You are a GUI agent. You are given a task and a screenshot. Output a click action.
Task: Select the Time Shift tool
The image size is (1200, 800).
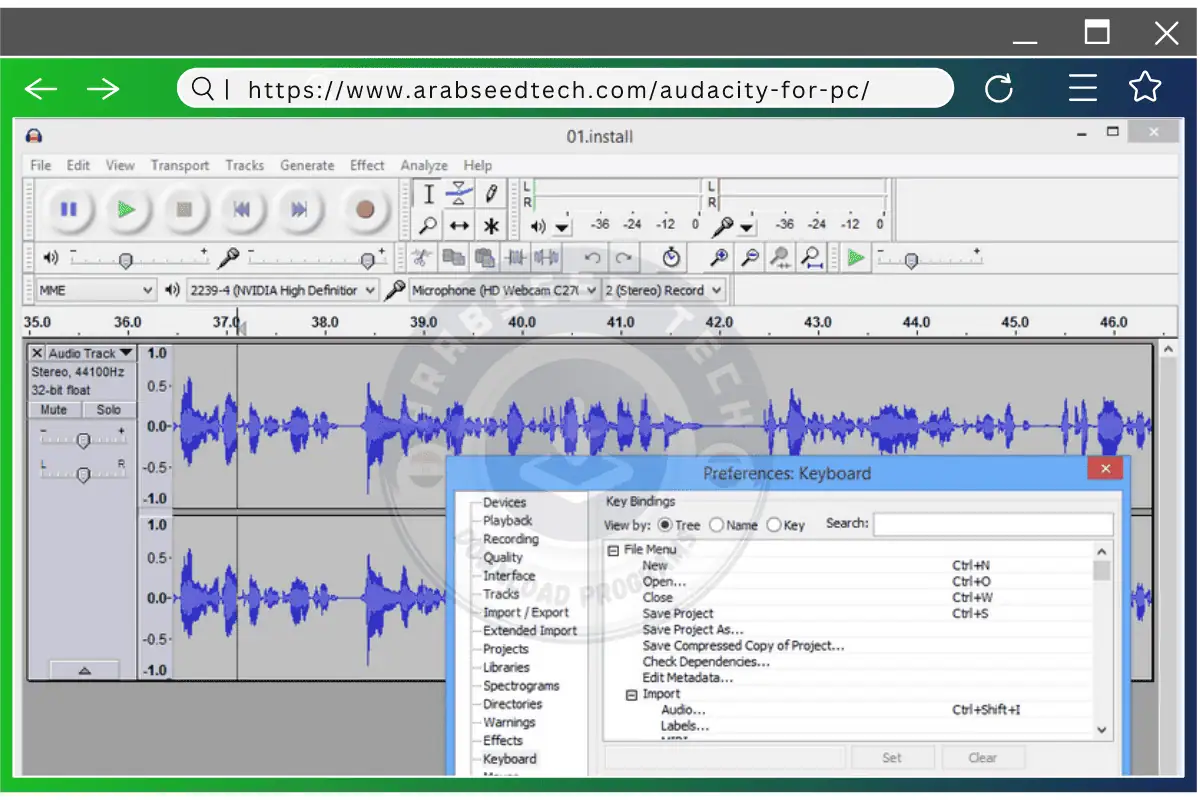[457, 226]
